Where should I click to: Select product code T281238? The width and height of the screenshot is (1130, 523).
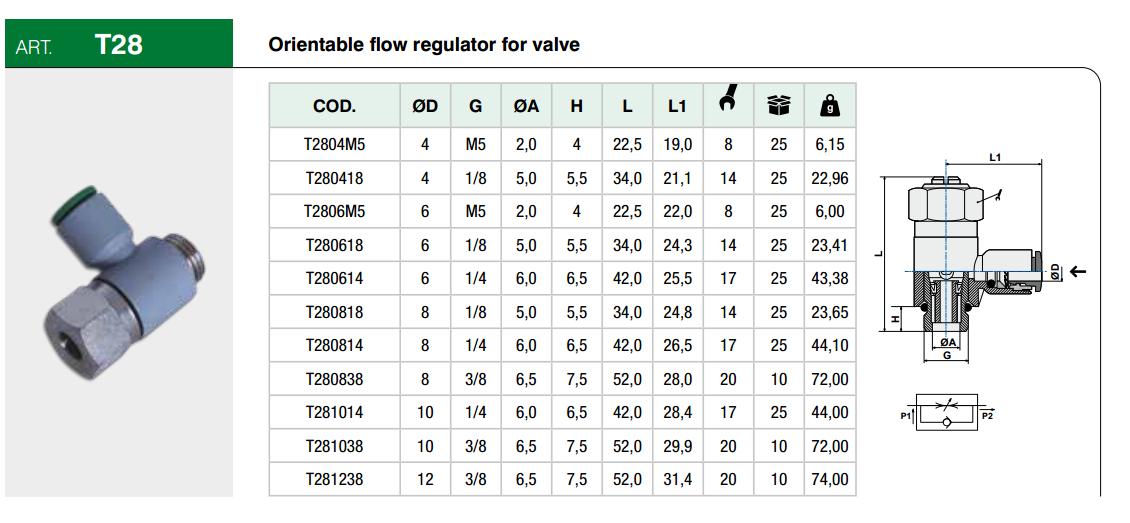[334, 479]
